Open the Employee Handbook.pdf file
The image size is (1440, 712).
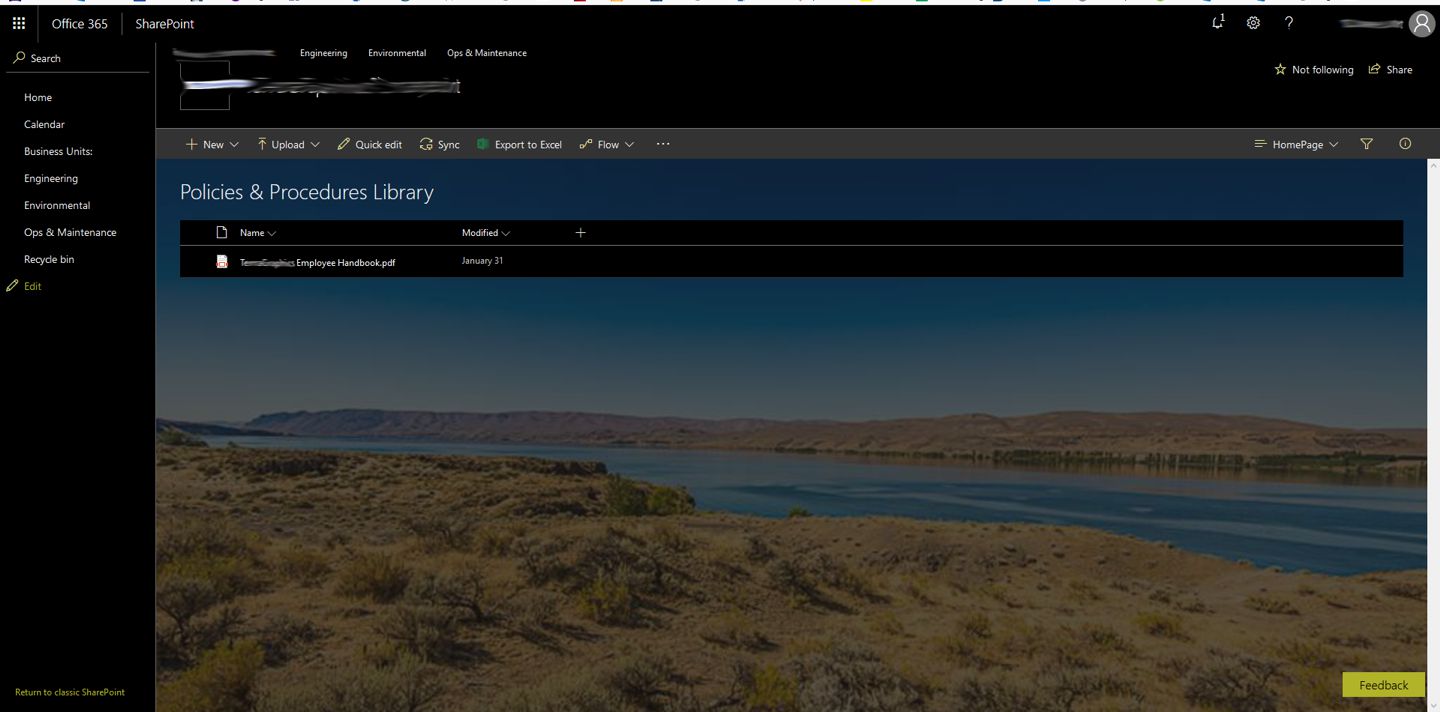point(318,262)
